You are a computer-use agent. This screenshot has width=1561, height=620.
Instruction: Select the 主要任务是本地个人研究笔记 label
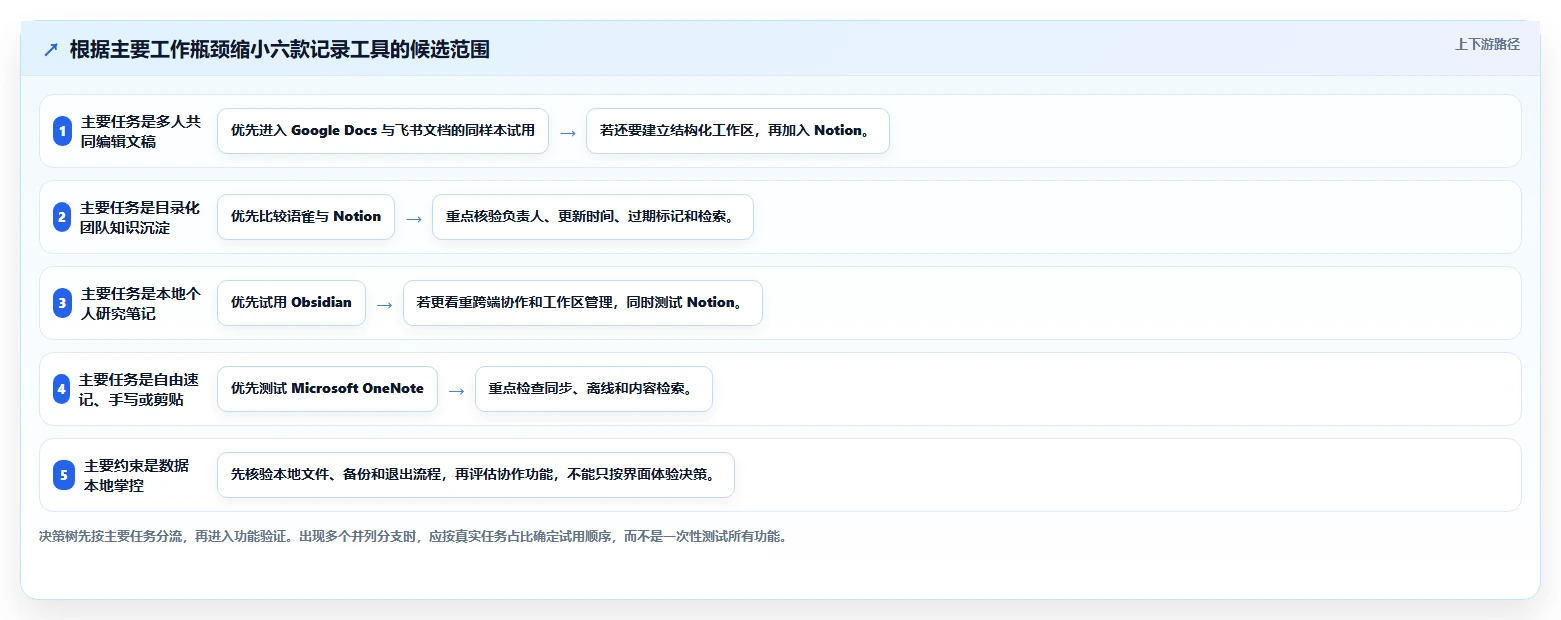[141, 303]
